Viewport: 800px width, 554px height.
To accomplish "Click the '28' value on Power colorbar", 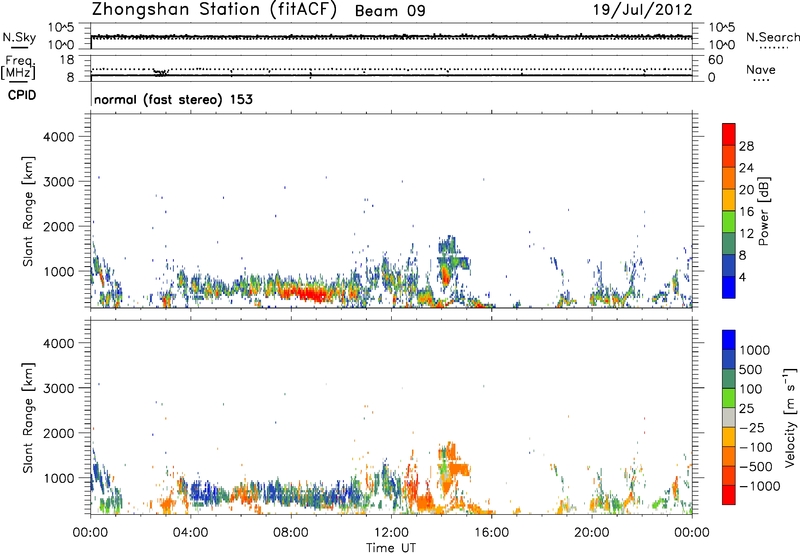I will coord(746,146).
